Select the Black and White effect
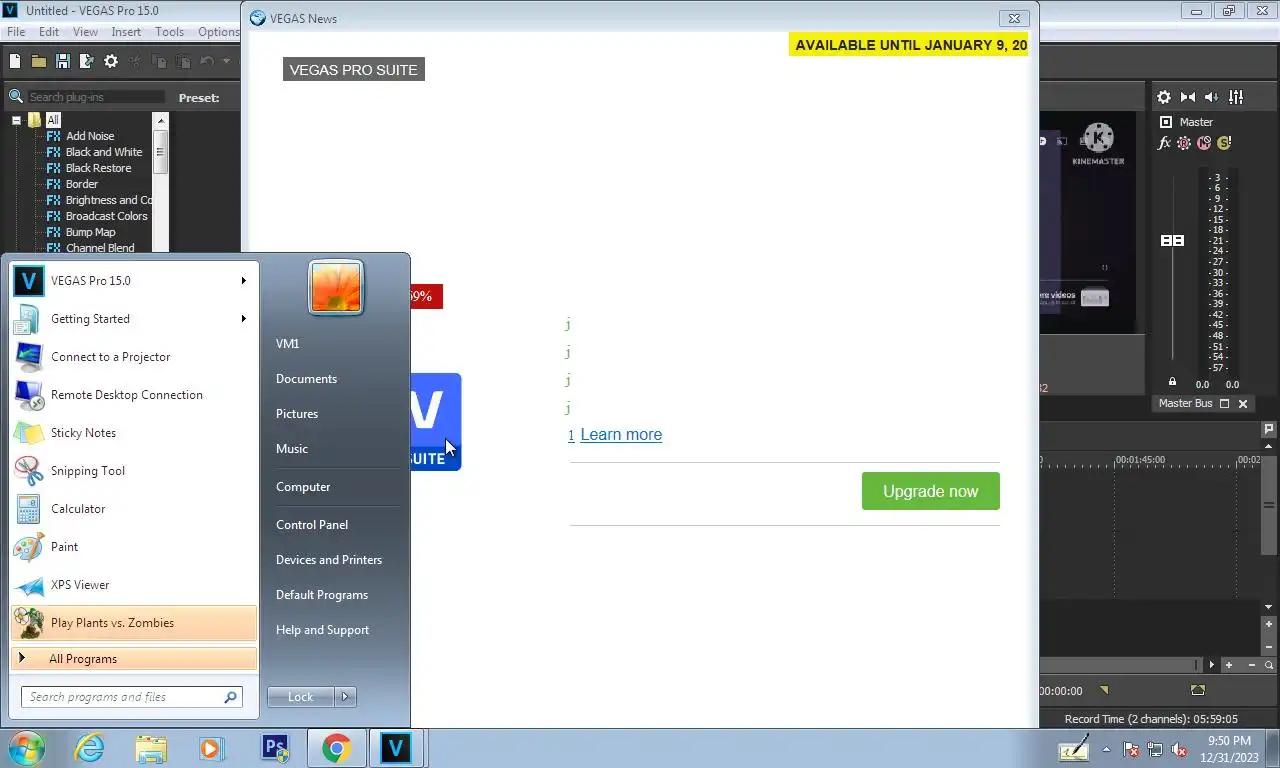Screen dimensions: 1280x768 [104, 152]
